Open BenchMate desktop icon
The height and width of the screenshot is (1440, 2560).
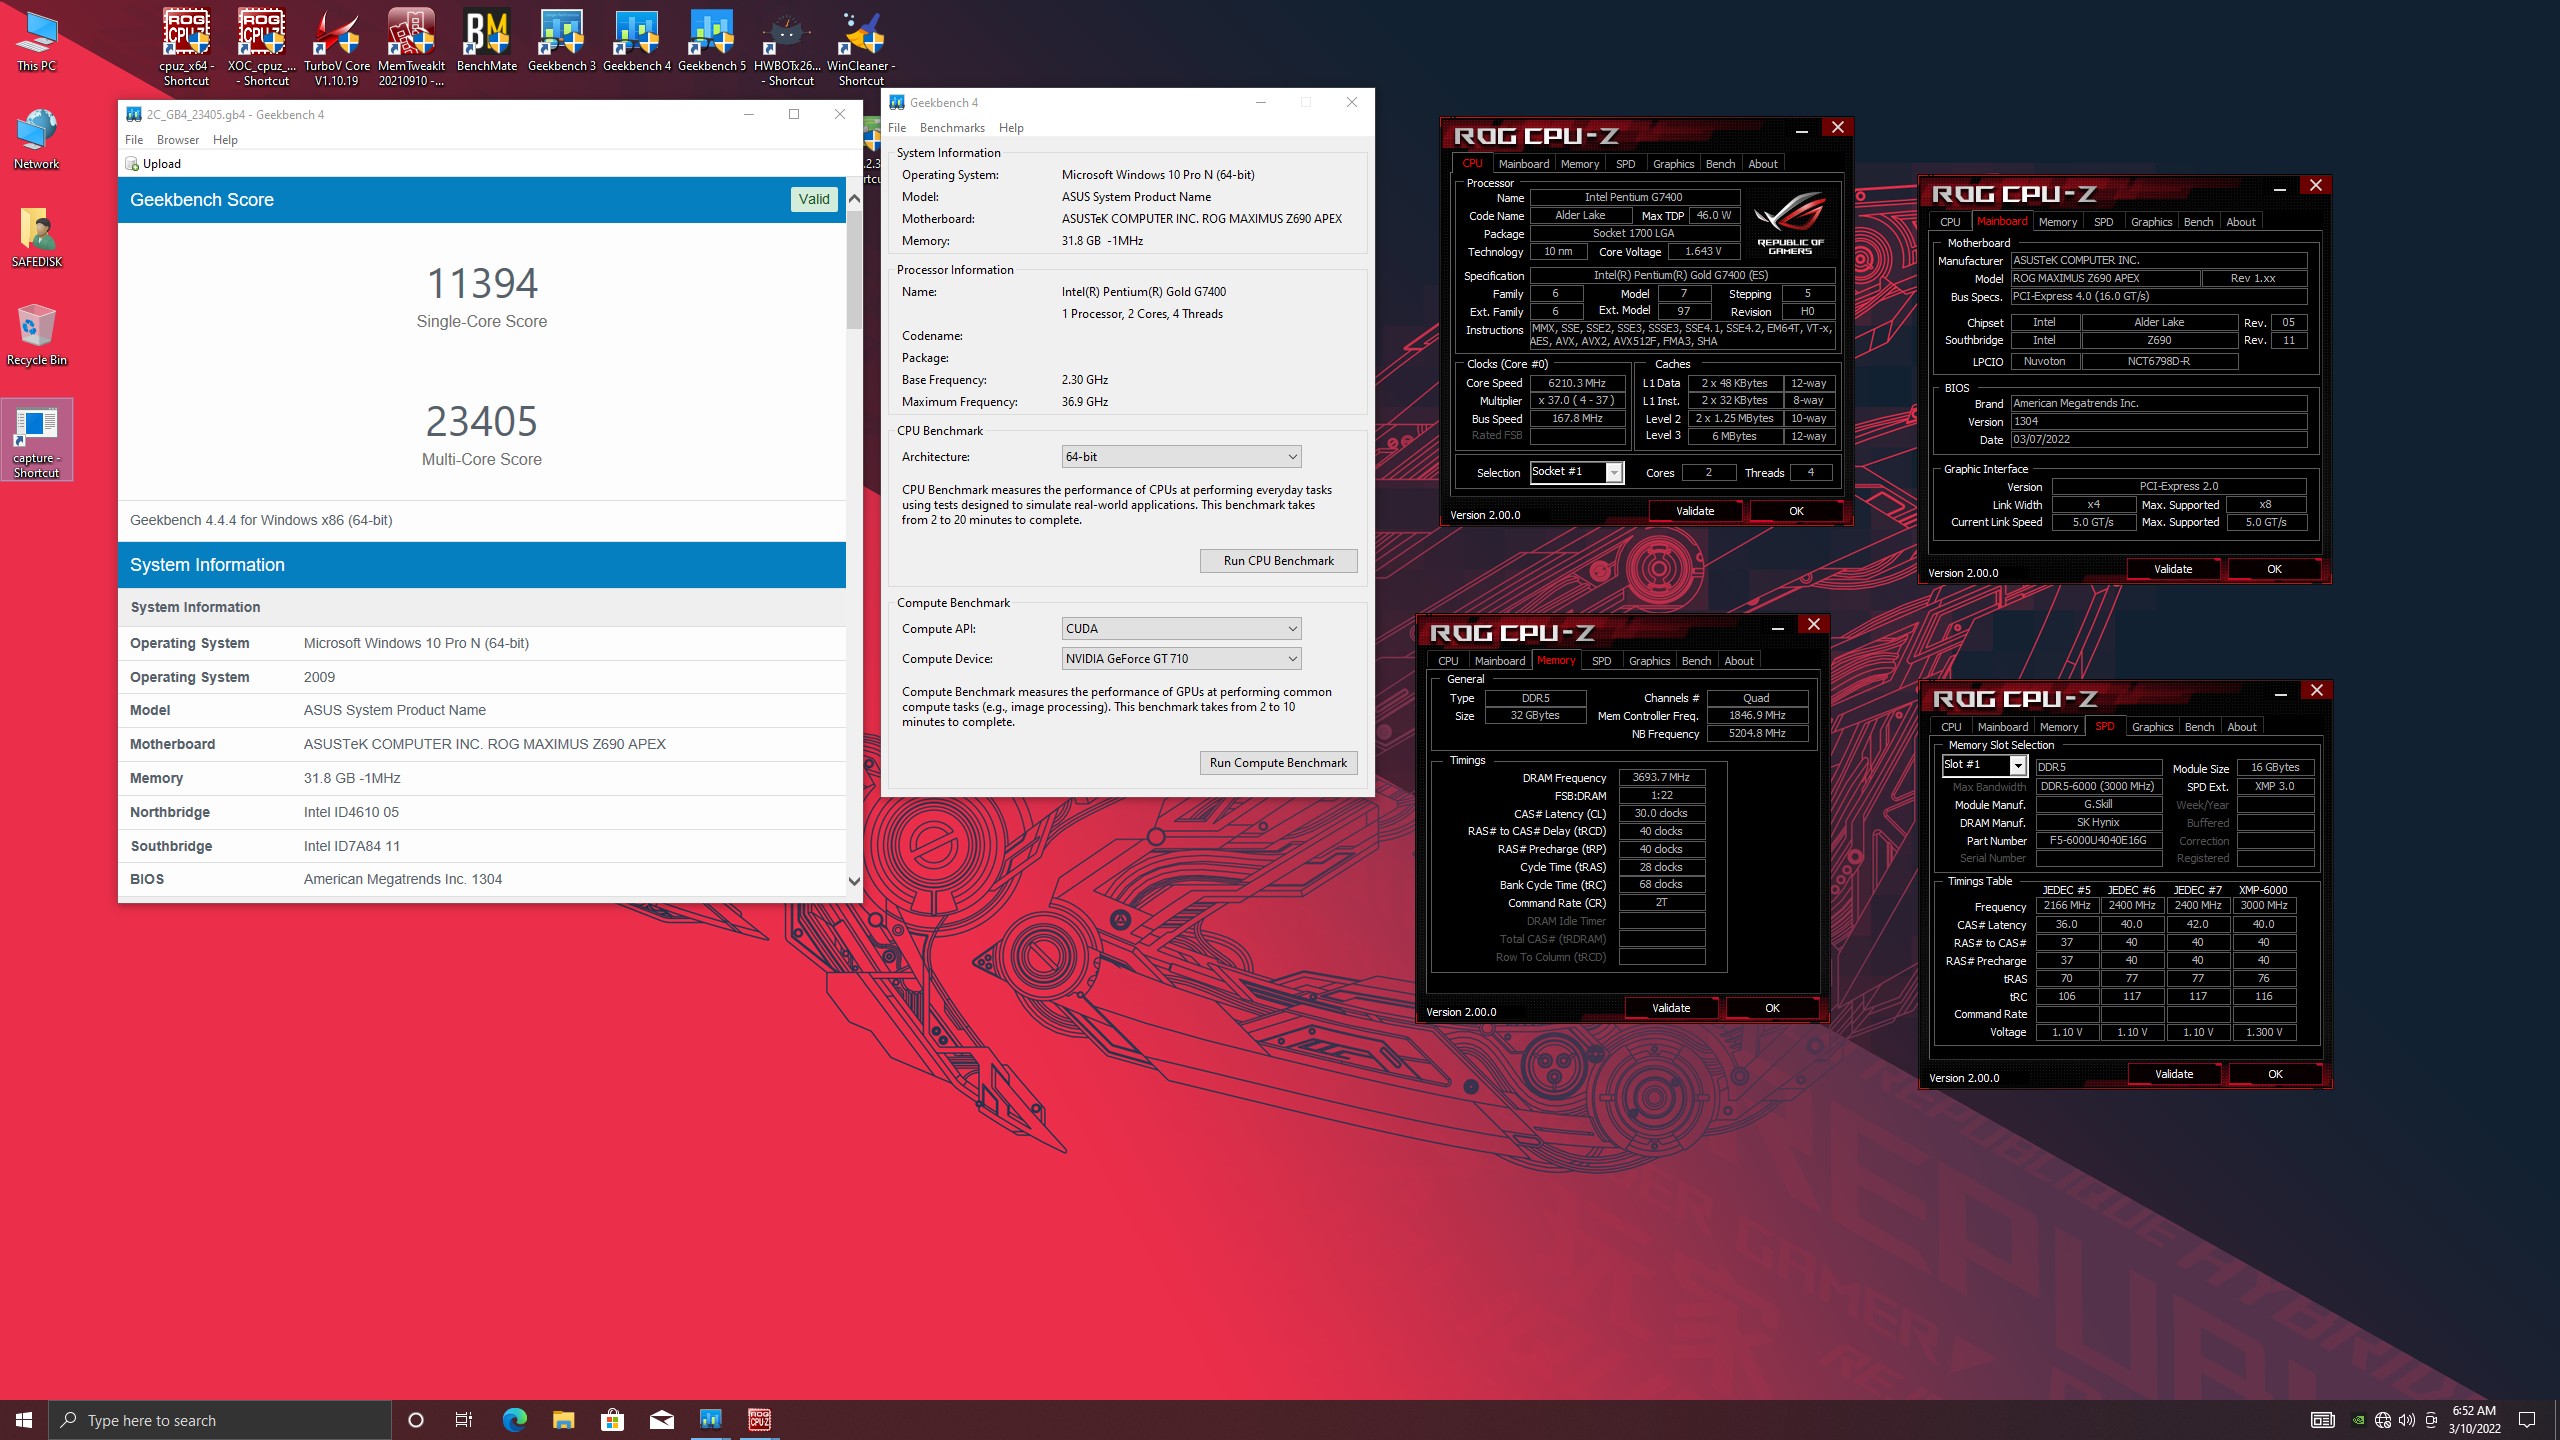point(486,42)
